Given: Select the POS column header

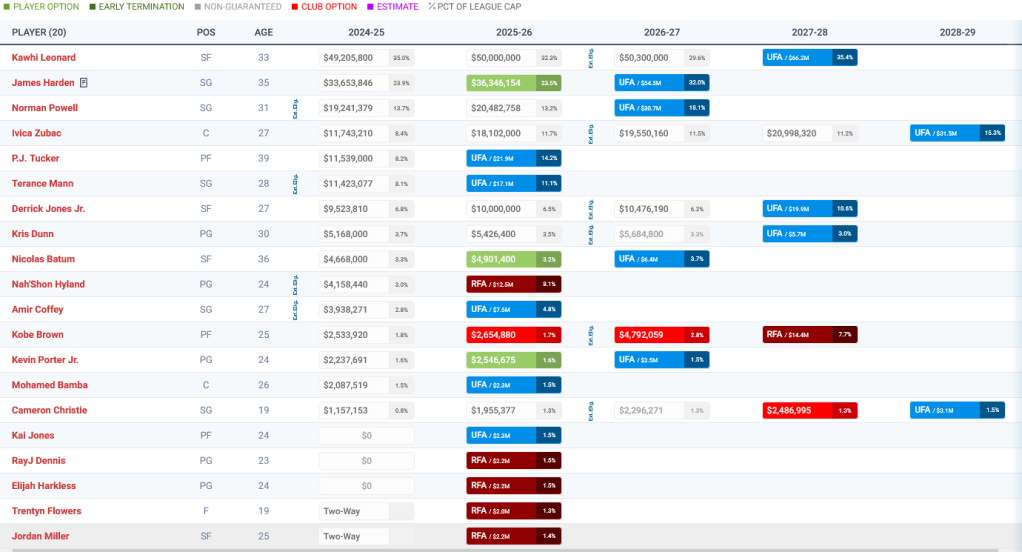Looking at the screenshot, I should click(x=206, y=32).
